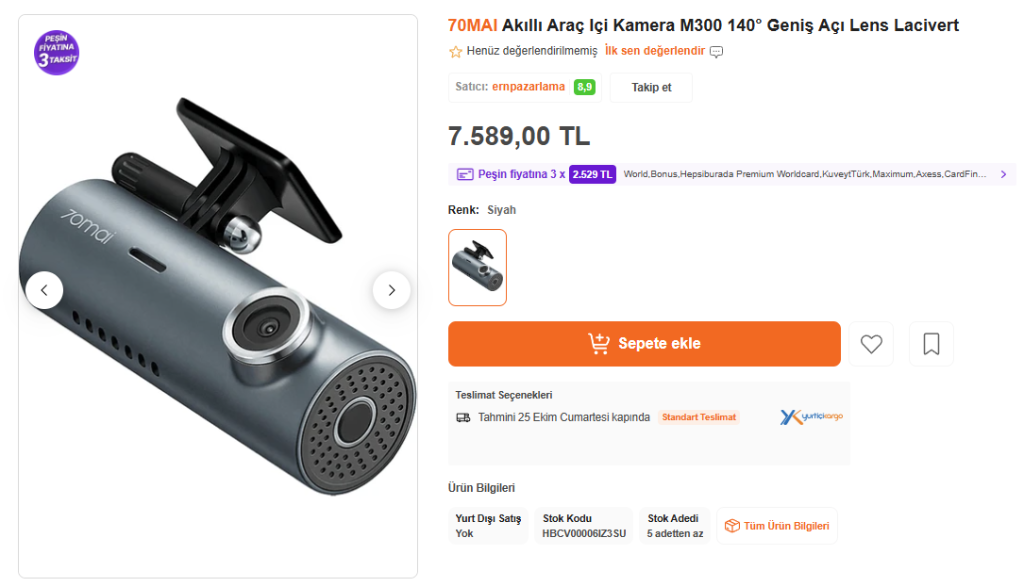The width and height of the screenshot is (1024, 587).
Task: Follow seller with Takip et button
Action: [651, 87]
